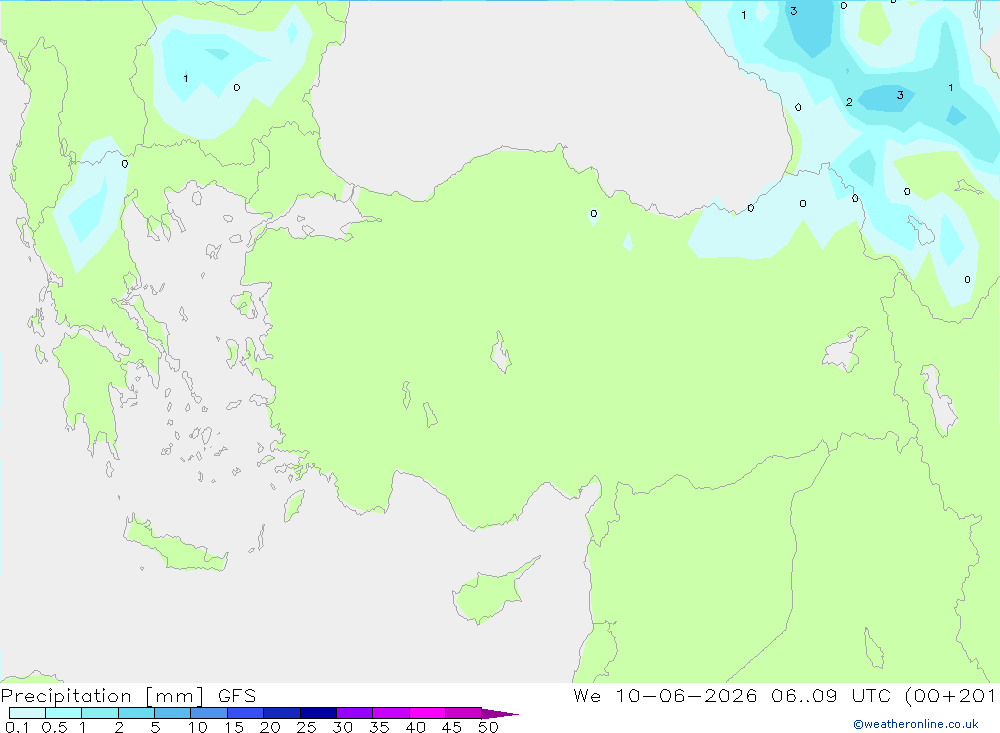This screenshot has height=733, width=1000.
Task: Select legend swatch between 5 and 10
Action: (173, 713)
